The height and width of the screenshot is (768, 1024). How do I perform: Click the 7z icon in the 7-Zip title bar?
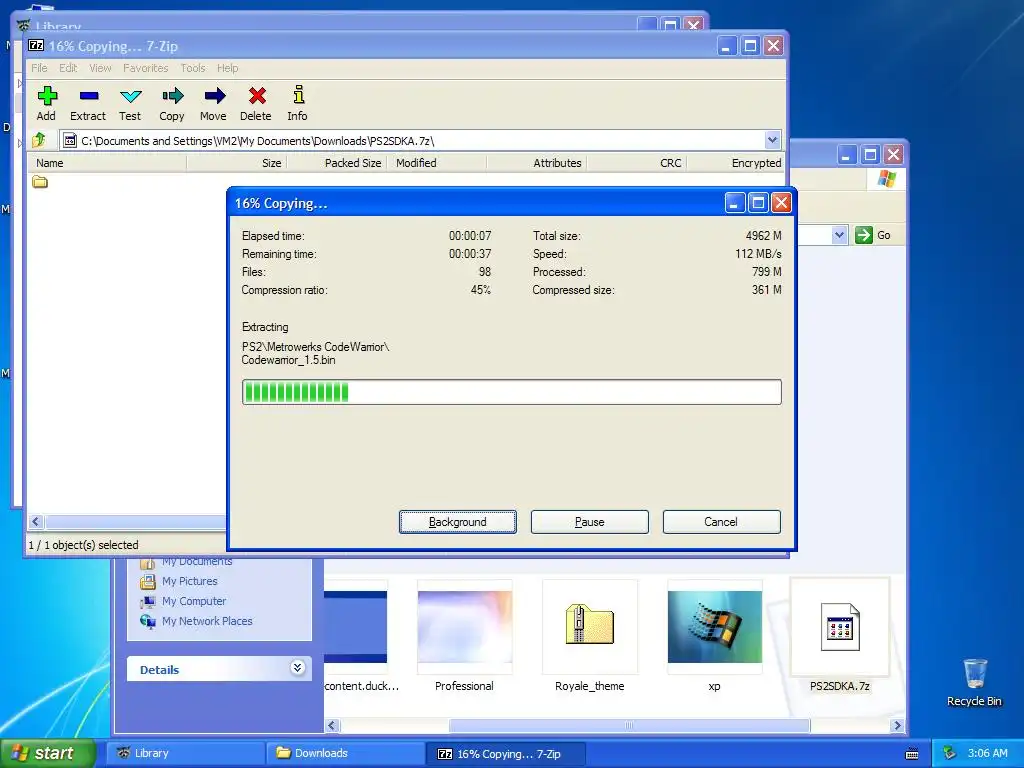37,45
